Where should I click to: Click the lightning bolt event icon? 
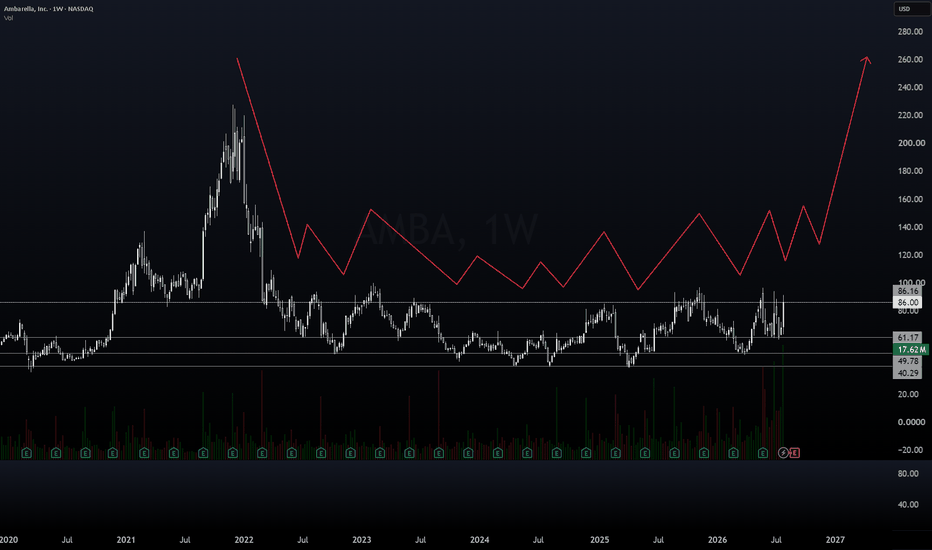783,453
